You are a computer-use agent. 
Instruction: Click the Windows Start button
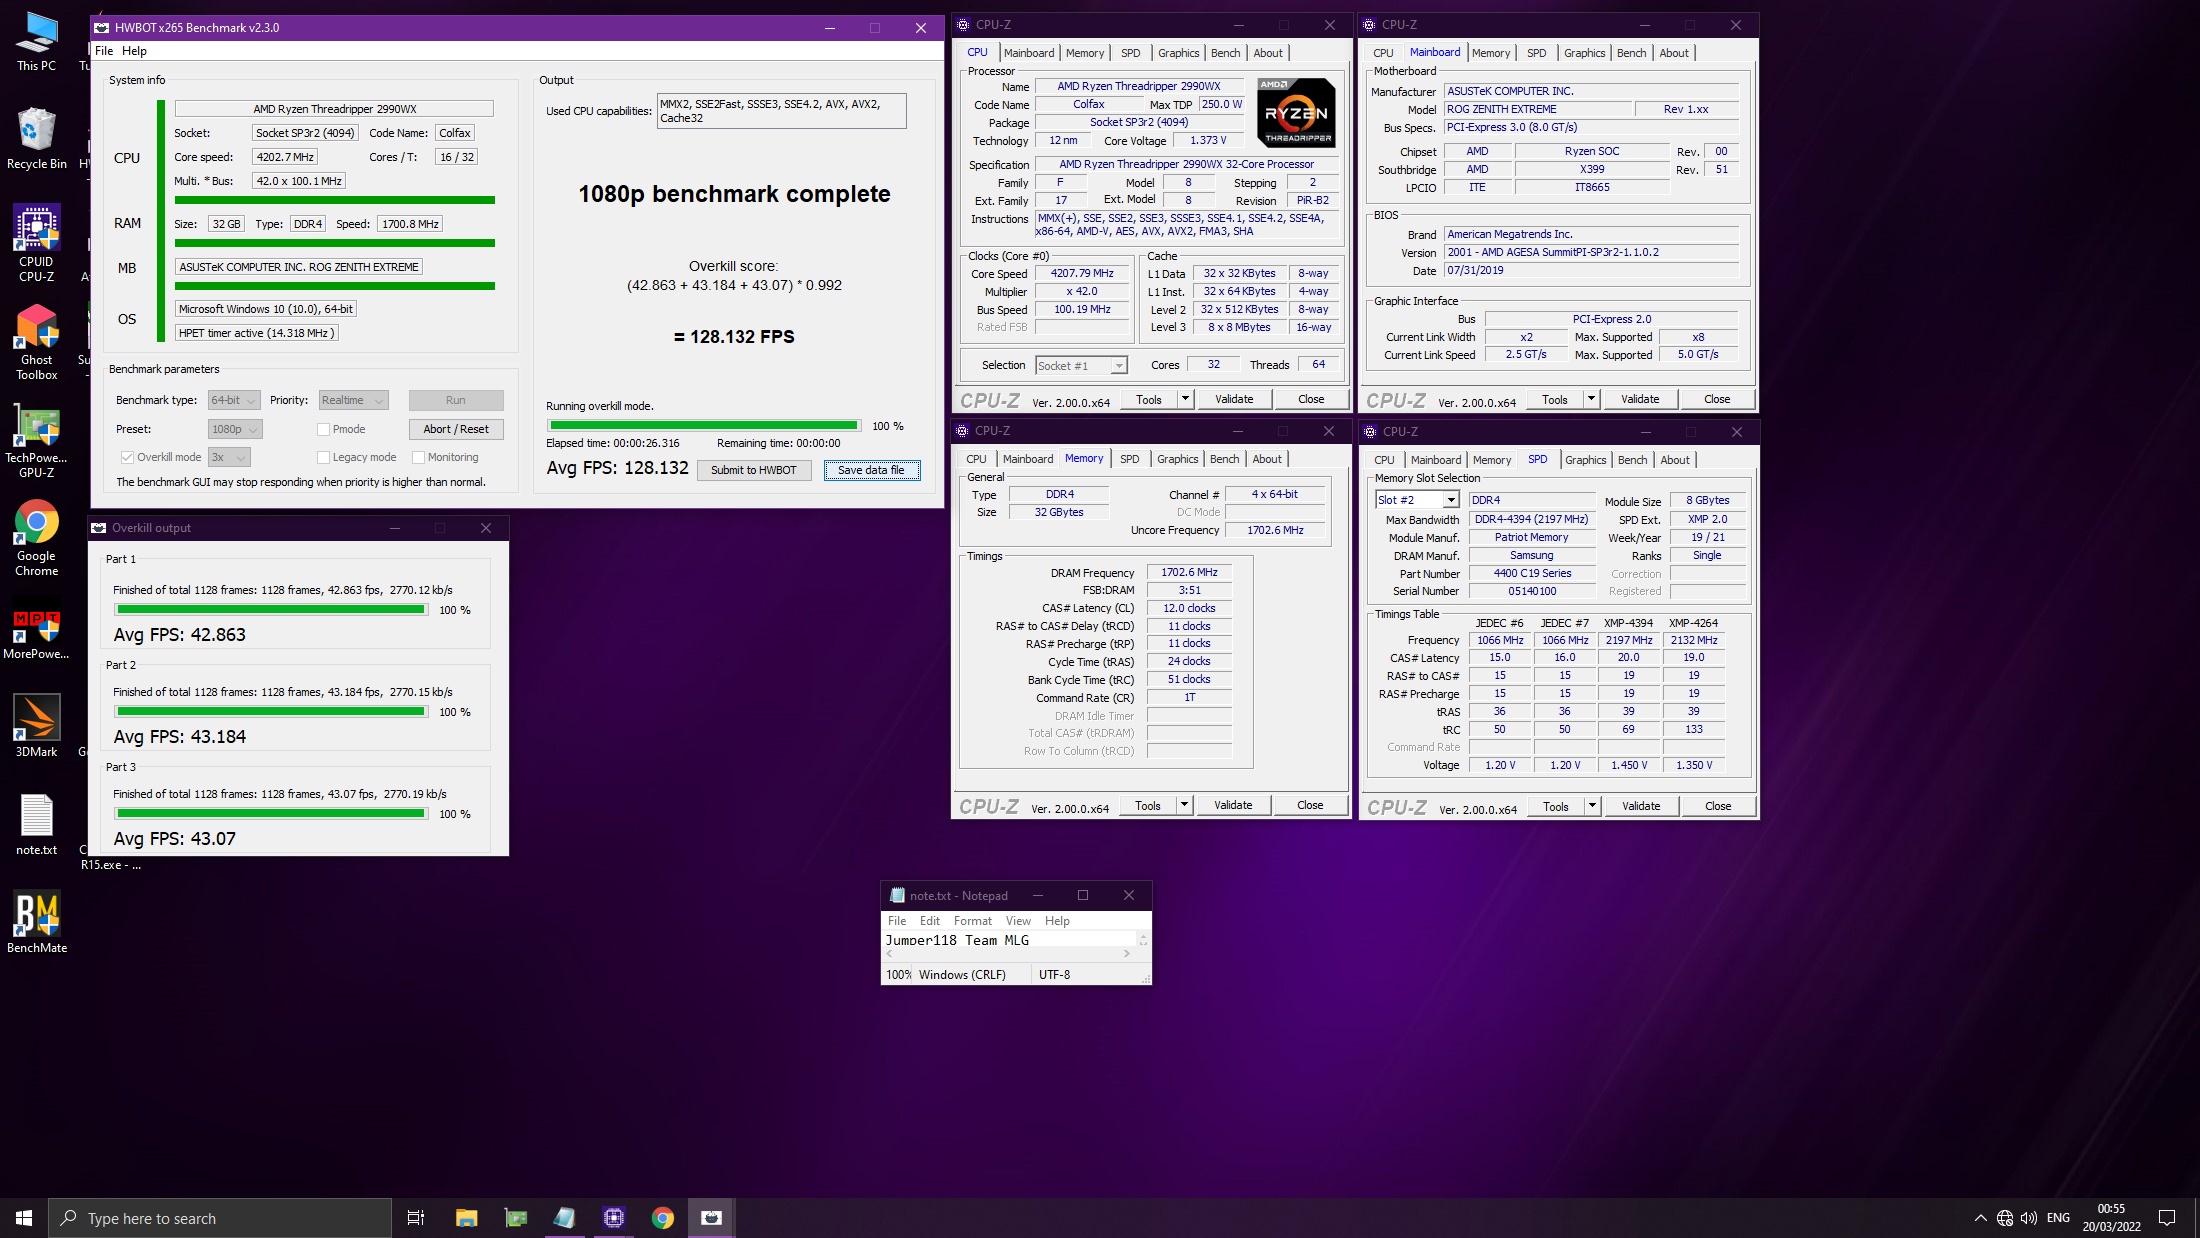tap(24, 1217)
